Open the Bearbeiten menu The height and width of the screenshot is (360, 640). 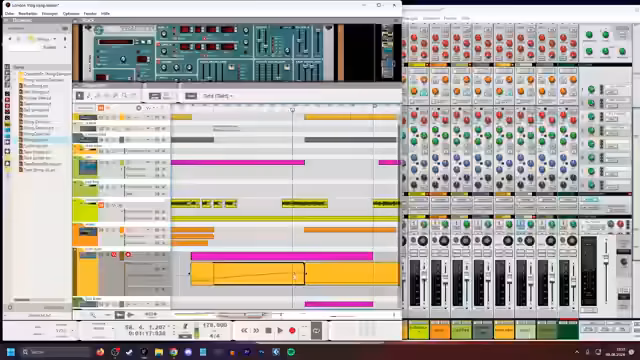(28, 13)
